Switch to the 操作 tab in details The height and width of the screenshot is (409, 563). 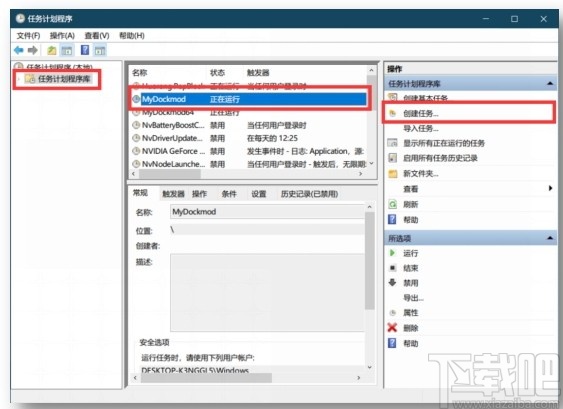click(x=199, y=194)
